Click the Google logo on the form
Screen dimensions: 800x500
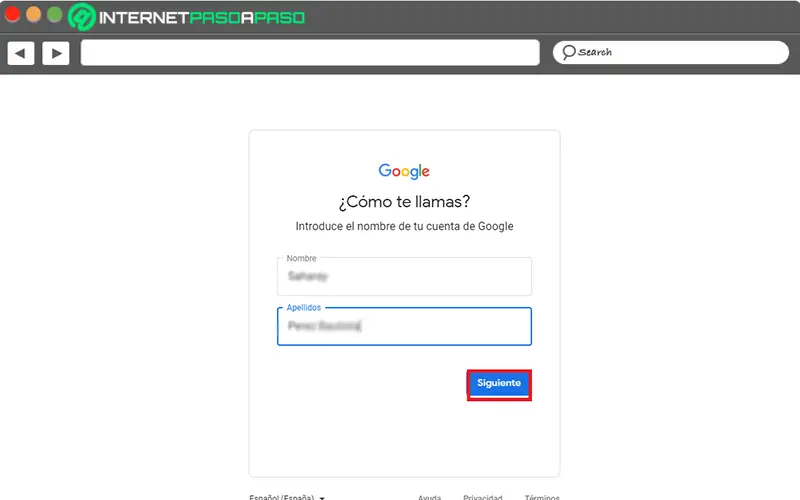click(x=404, y=171)
